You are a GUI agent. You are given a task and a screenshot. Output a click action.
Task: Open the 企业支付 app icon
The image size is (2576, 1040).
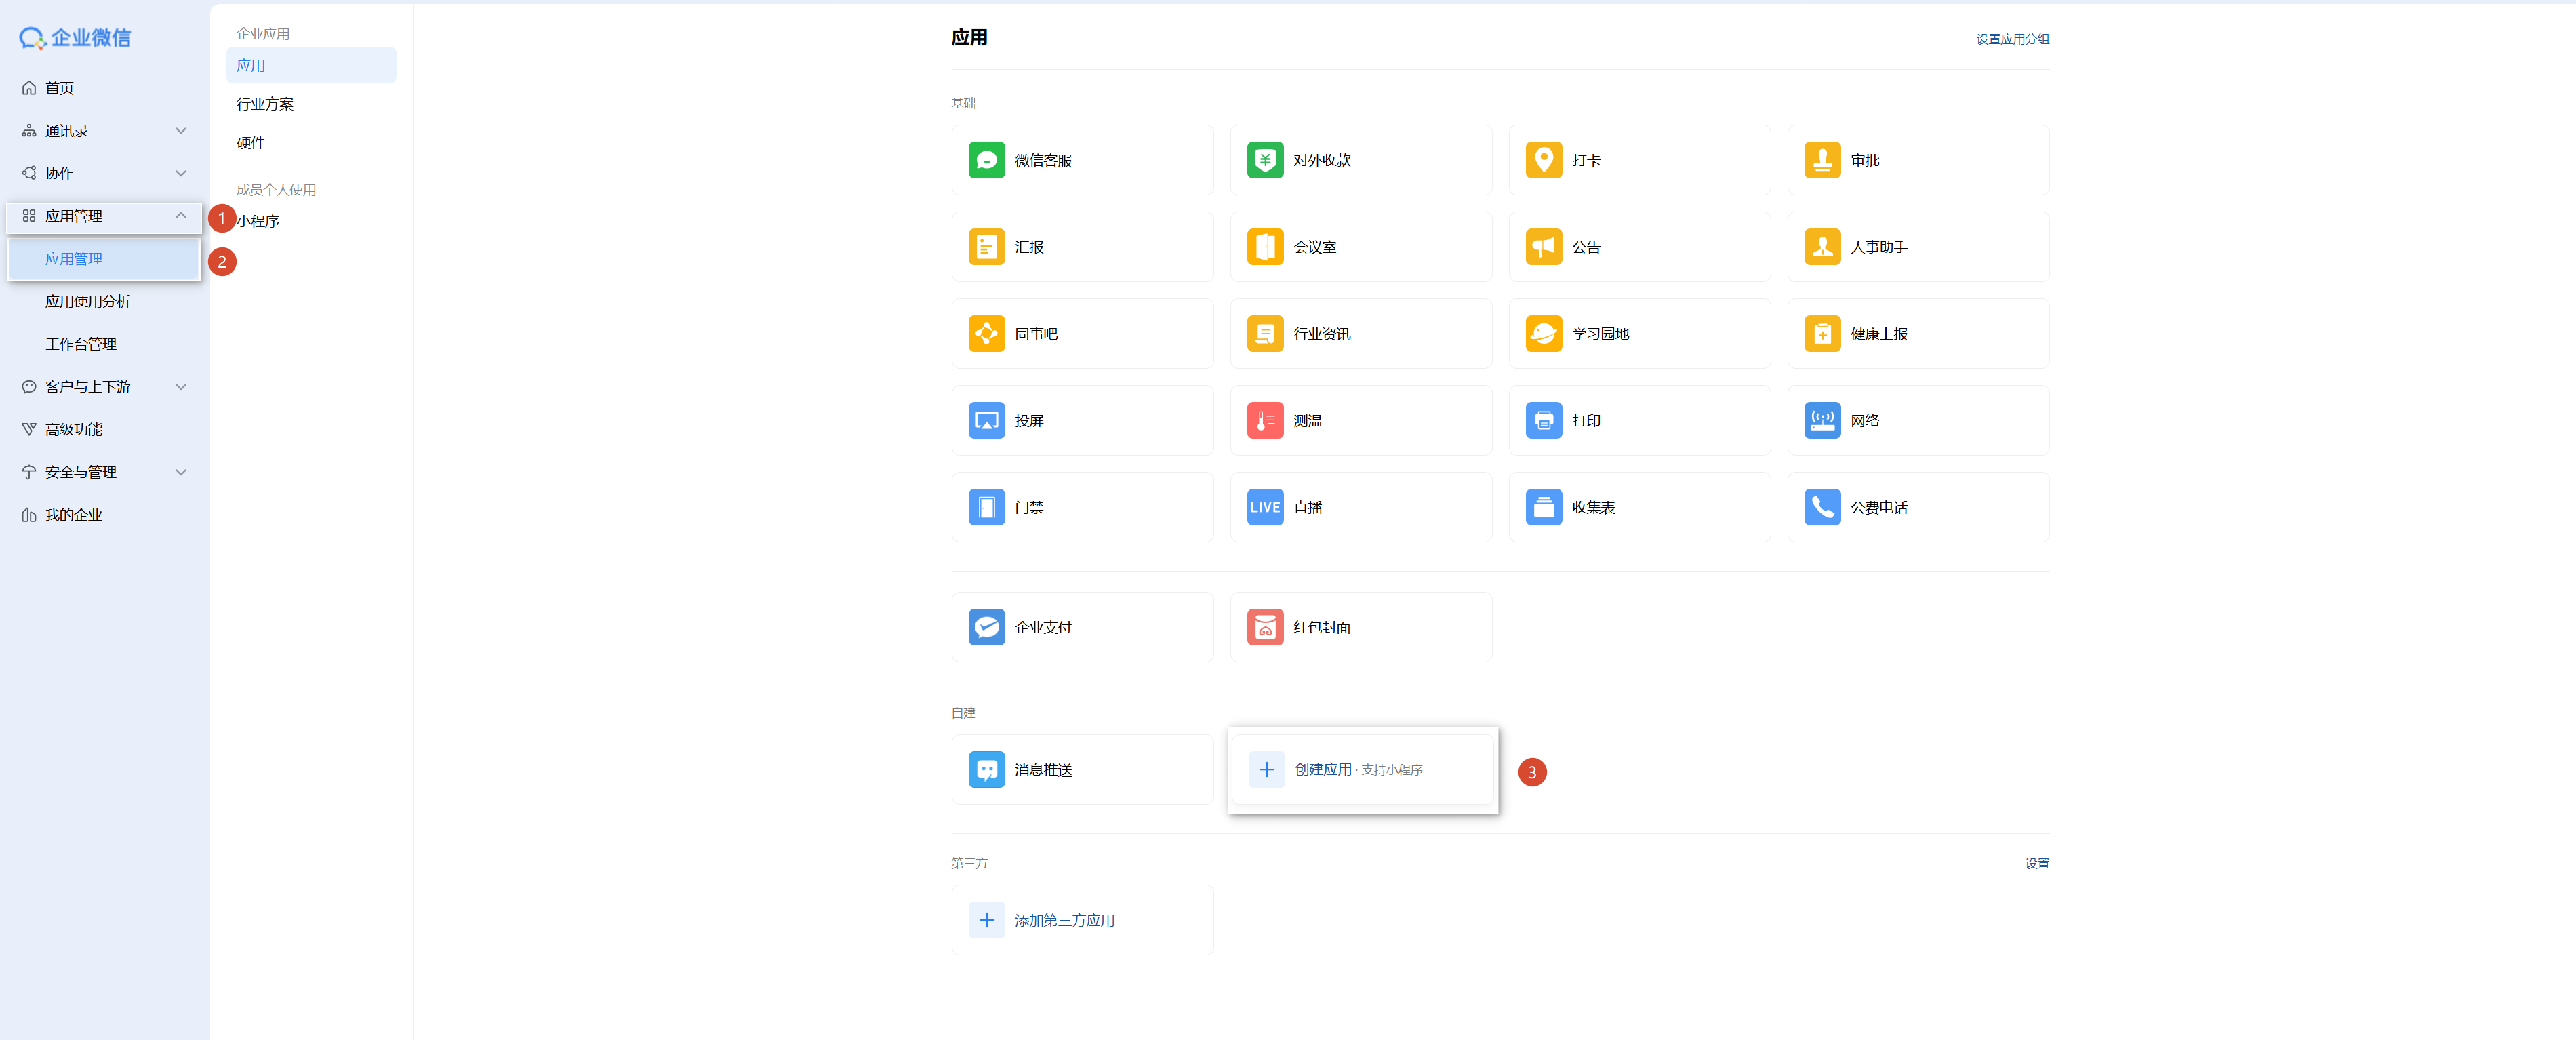coord(986,627)
